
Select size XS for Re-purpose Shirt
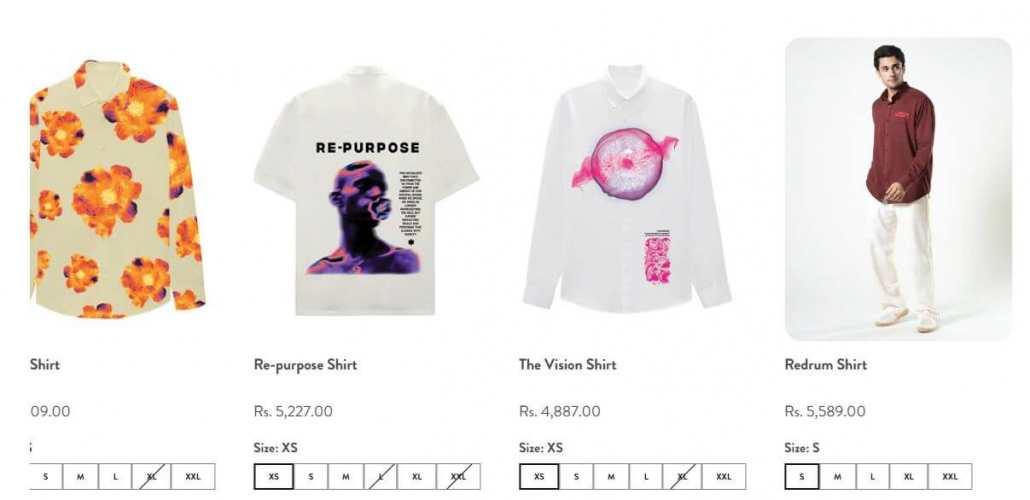tap(273, 476)
